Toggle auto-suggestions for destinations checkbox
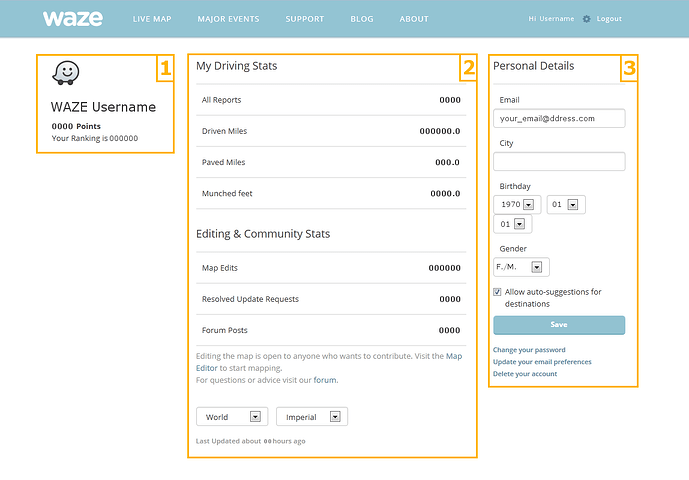 coord(498,292)
